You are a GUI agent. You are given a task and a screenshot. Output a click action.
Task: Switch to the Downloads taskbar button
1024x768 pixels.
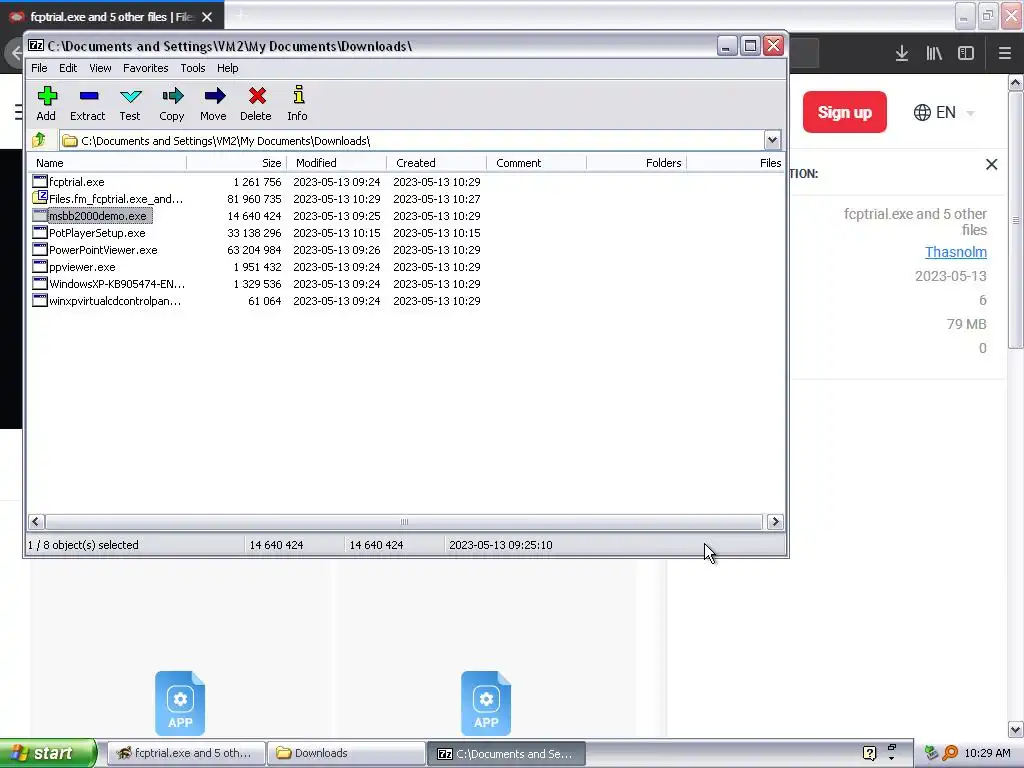tap(346, 753)
